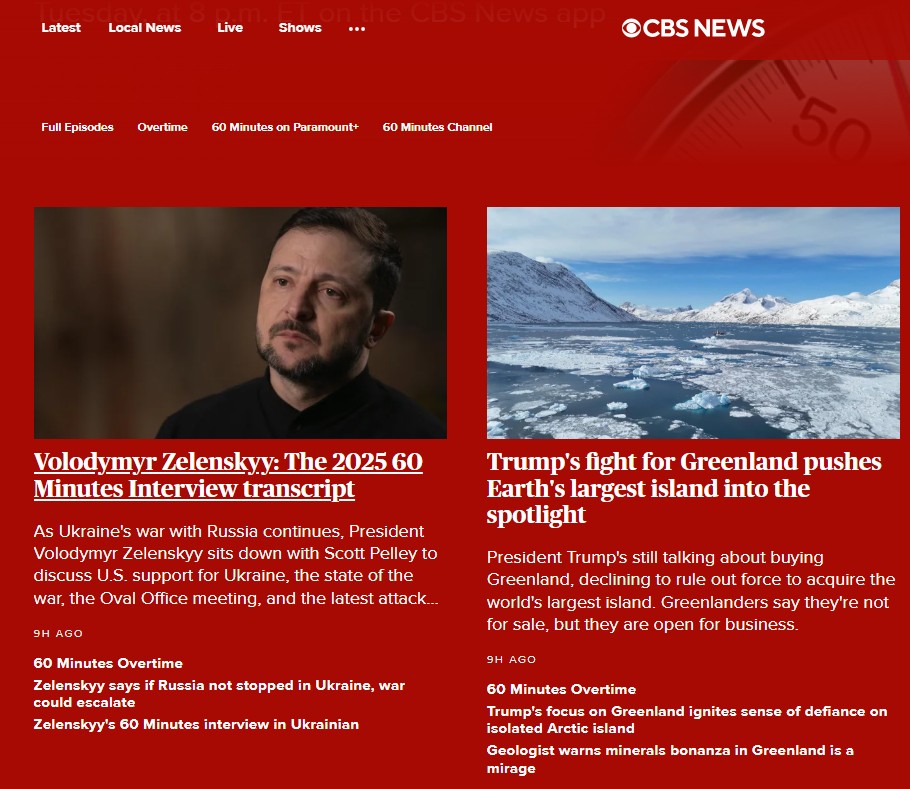Image resolution: width=910 pixels, height=789 pixels.
Task: Open Zelenskyy interview thumbnail image
Action: pyautogui.click(x=240, y=323)
